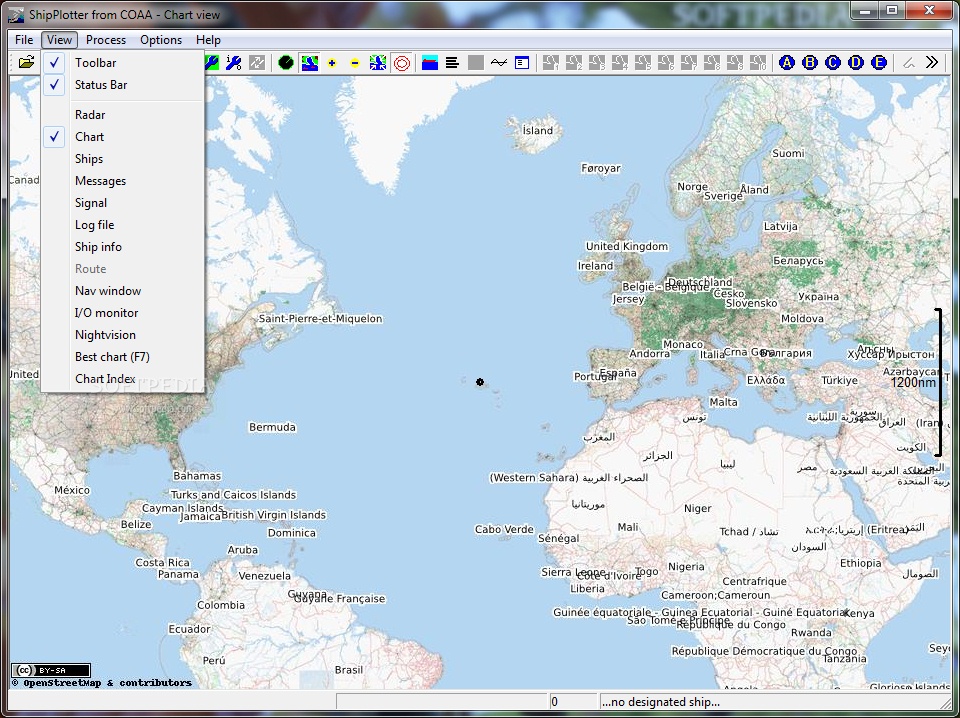Choose Ship info menu entry
This screenshot has width=960, height=718.
coord(122,247)
